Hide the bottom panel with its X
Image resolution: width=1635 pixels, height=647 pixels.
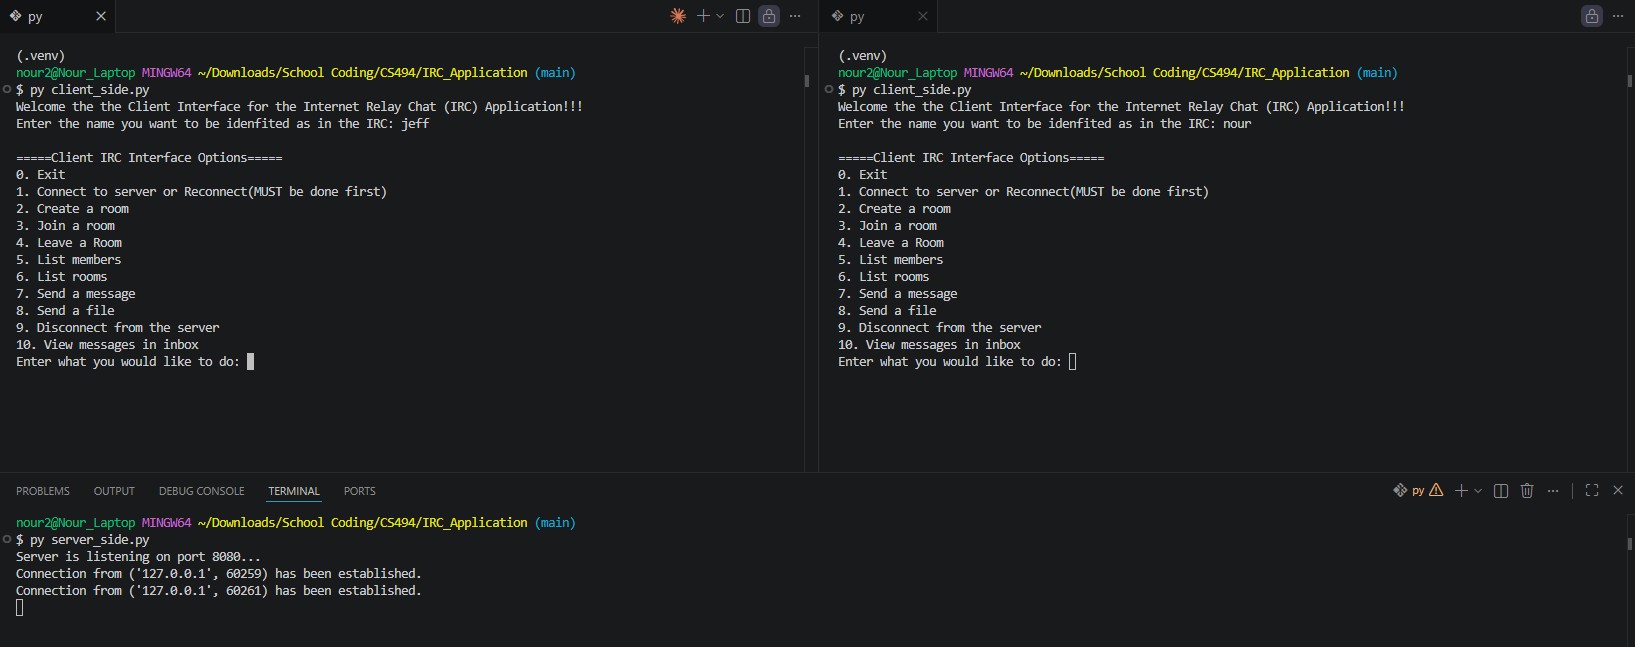pyautogui.click(x=1618, y=490)
